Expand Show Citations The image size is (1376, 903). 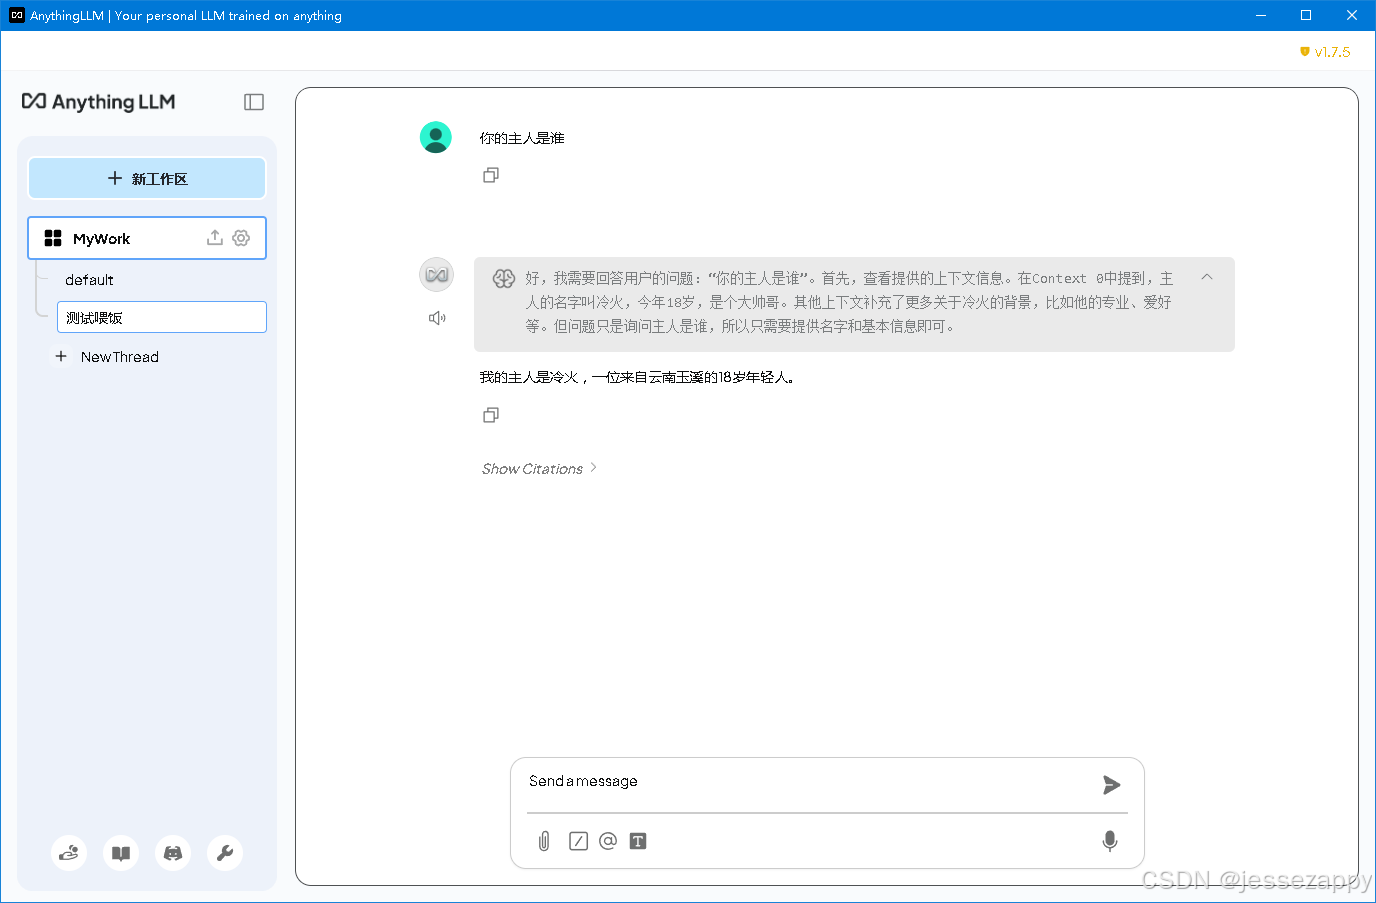click(539, 468)
